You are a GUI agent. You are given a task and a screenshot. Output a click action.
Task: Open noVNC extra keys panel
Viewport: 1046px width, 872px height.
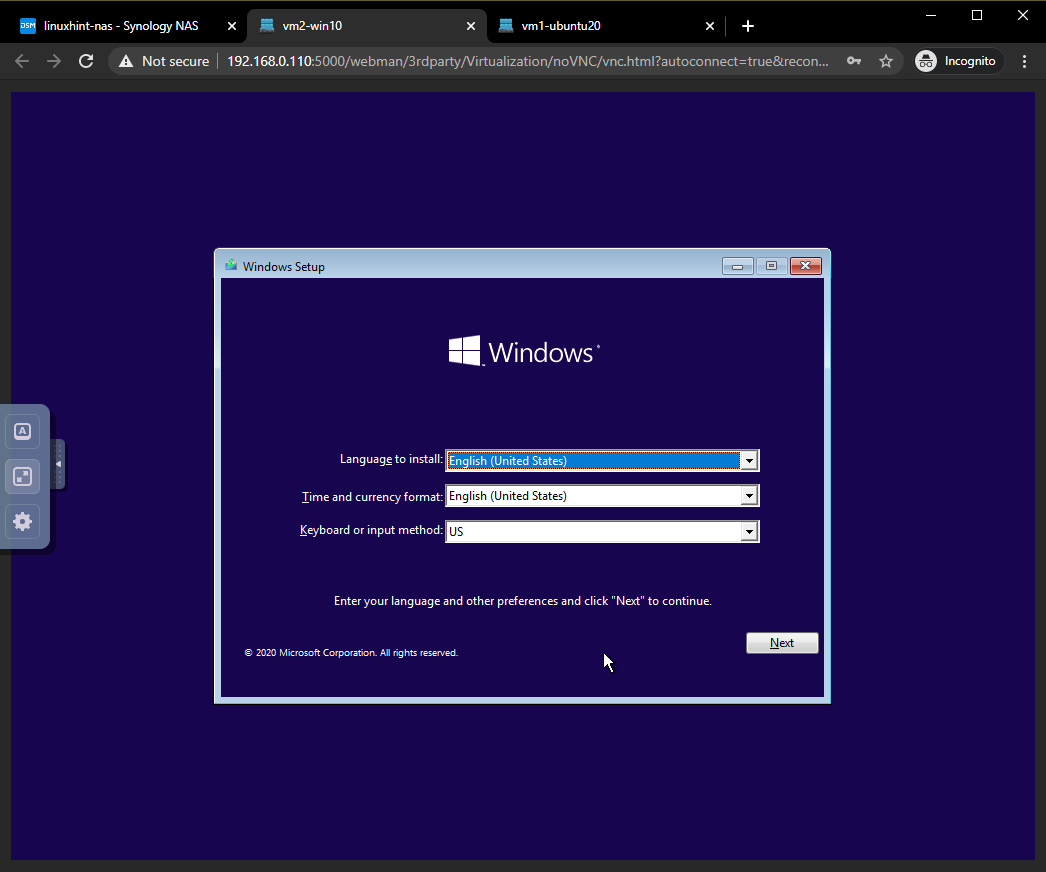tap(23, 432)
